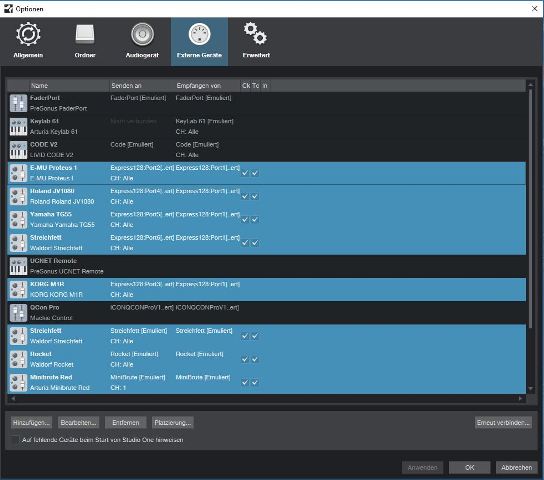Click Keylab 61 [Emuliert] in Empfangen von
Image resolution: width=544 pixels, height=480 pixels.
(x=204, y=121)
